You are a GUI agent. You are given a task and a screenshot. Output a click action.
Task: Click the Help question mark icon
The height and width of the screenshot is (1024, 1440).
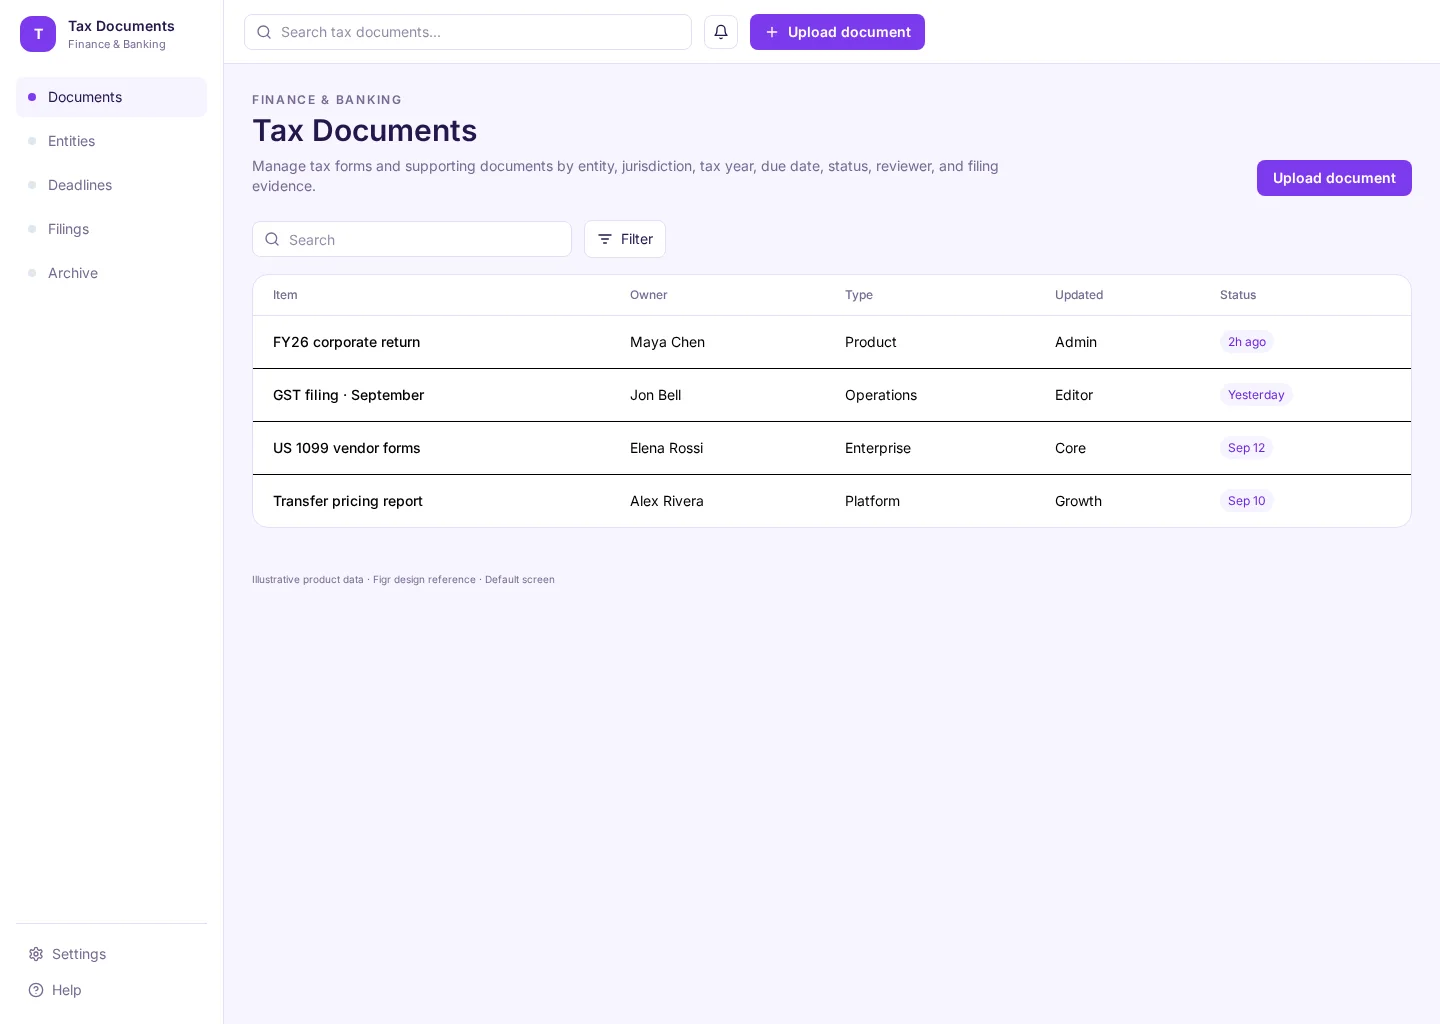click(36, 990)
